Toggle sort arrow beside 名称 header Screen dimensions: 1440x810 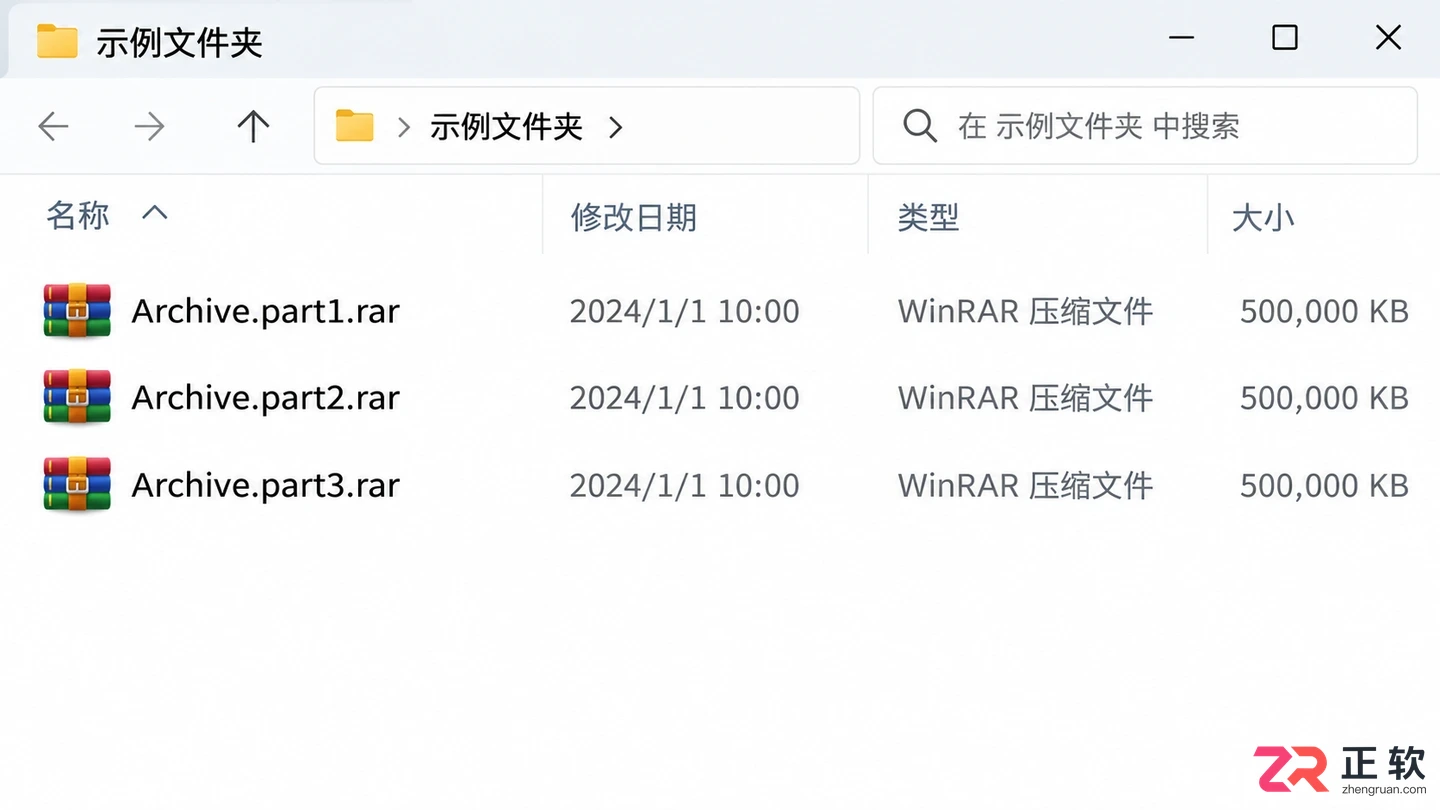point(154,212)
